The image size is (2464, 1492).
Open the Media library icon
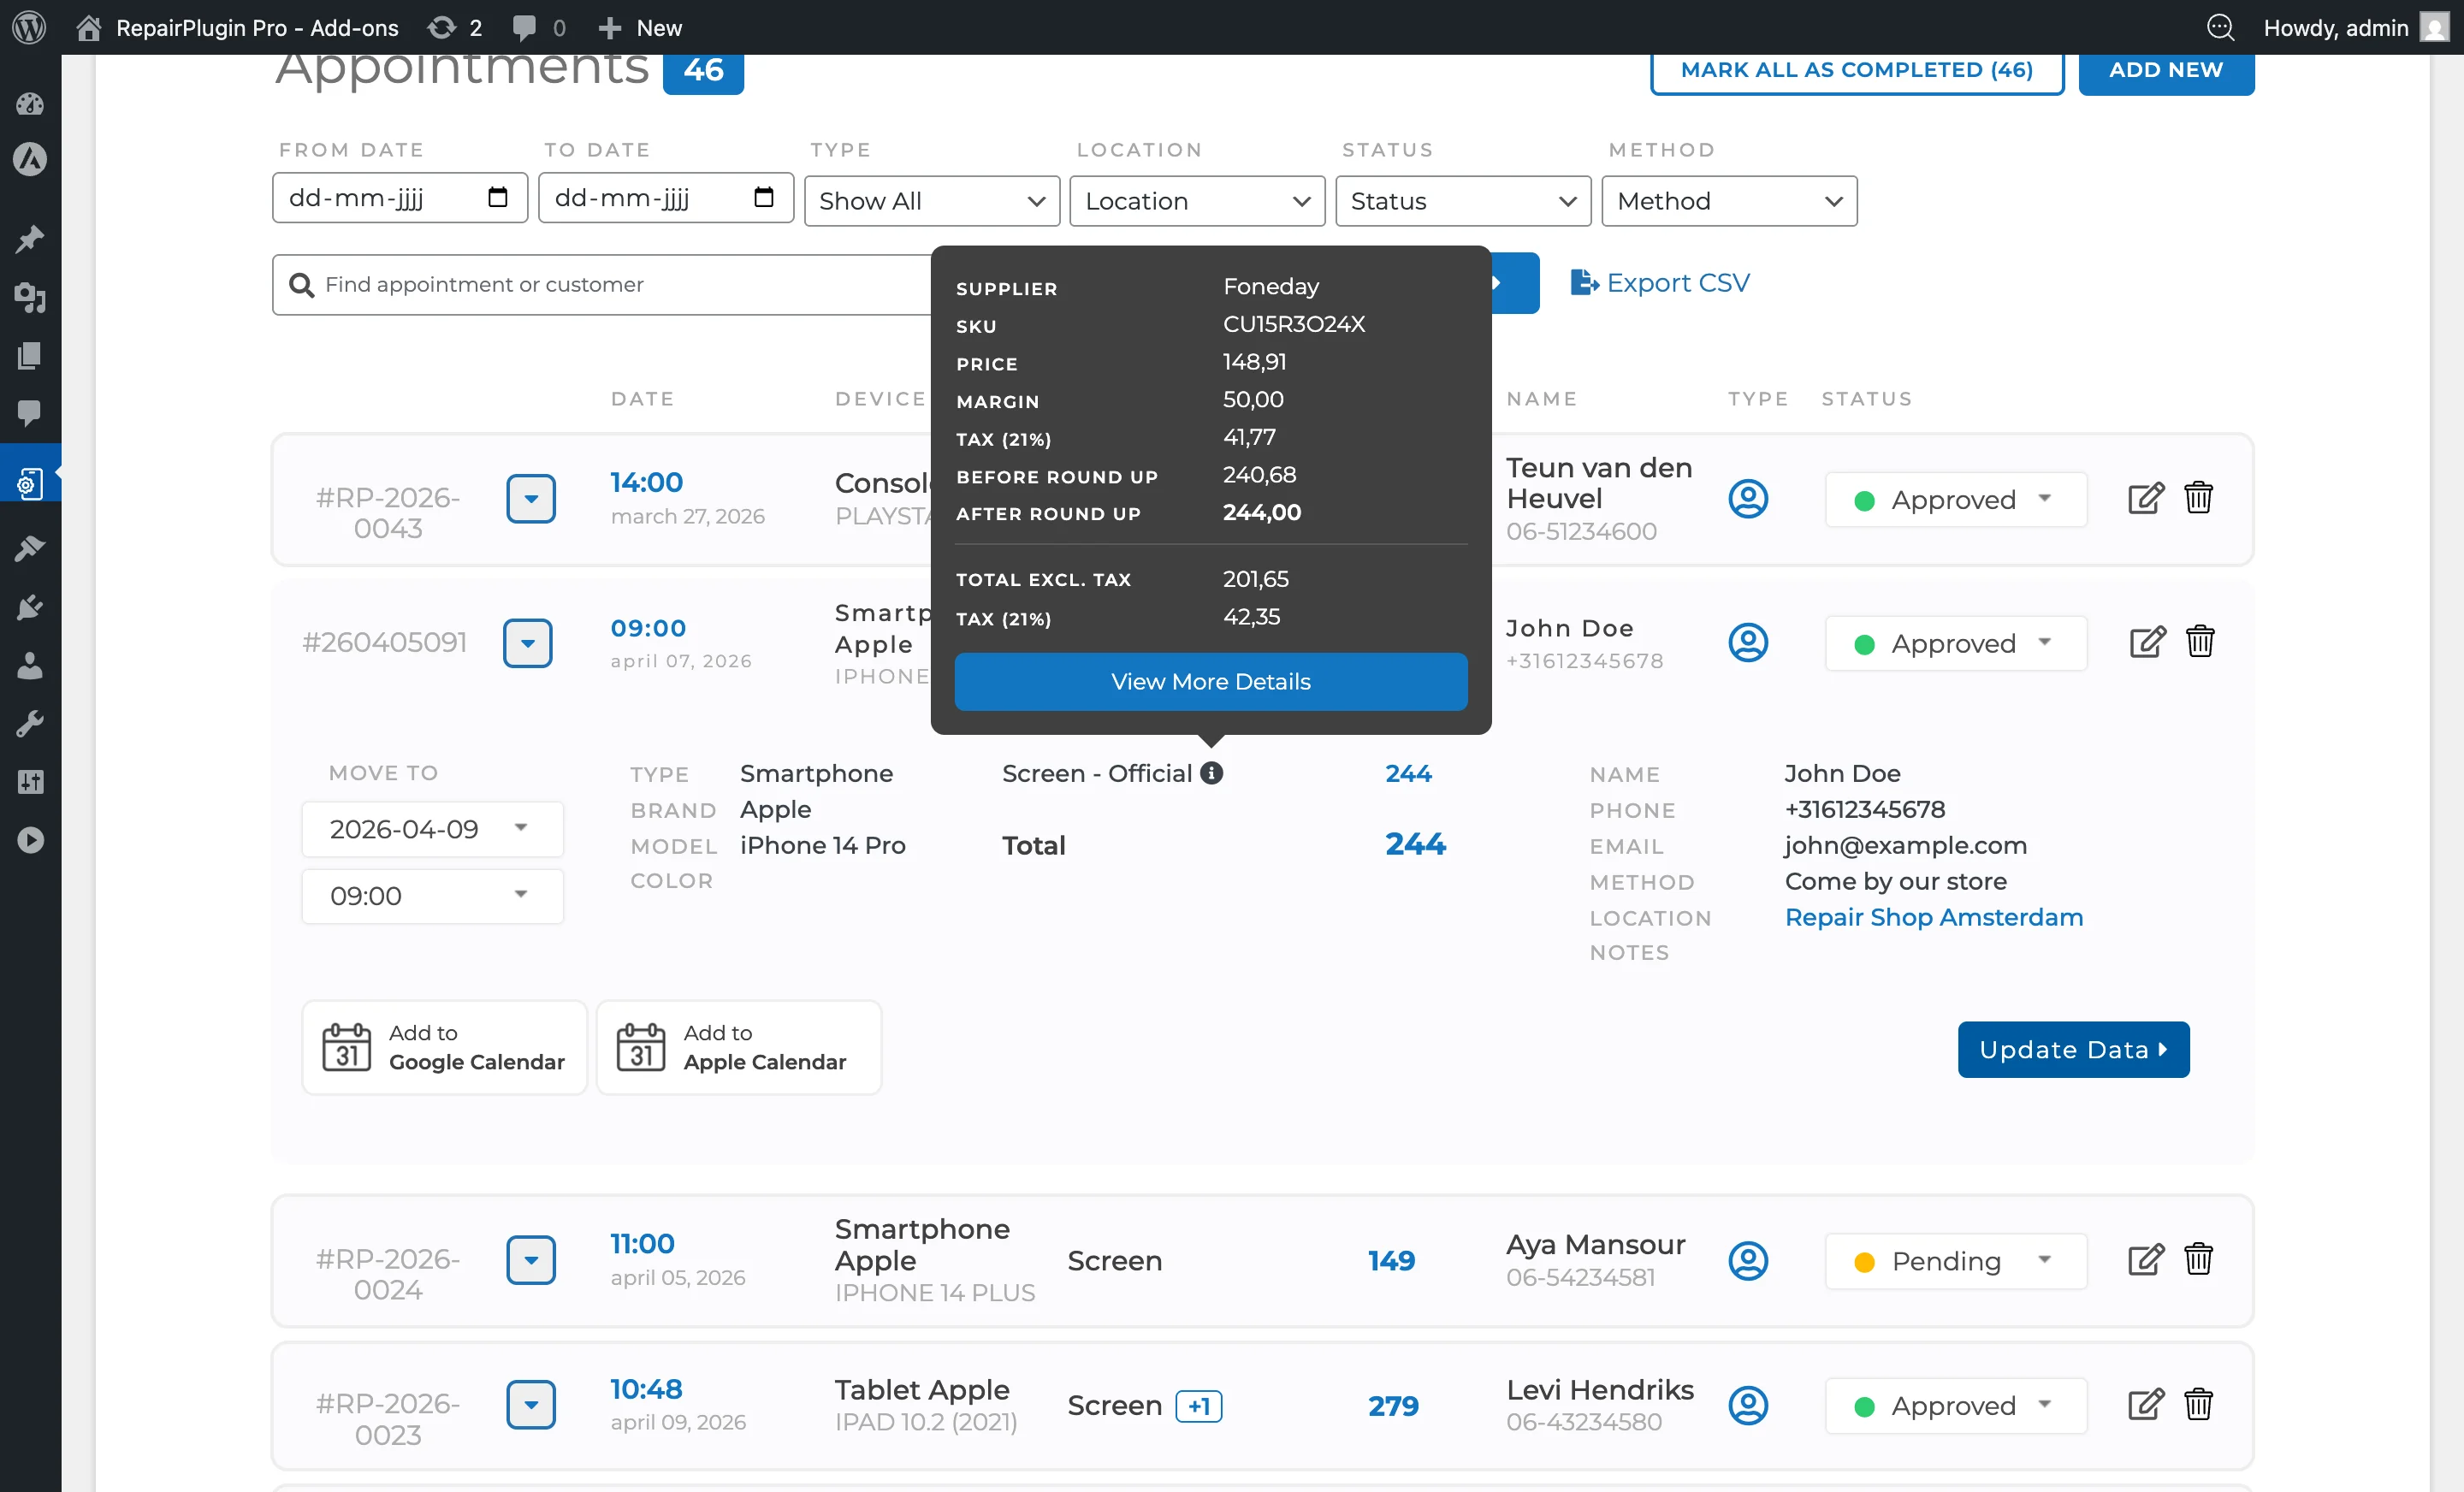coord(30,298)
